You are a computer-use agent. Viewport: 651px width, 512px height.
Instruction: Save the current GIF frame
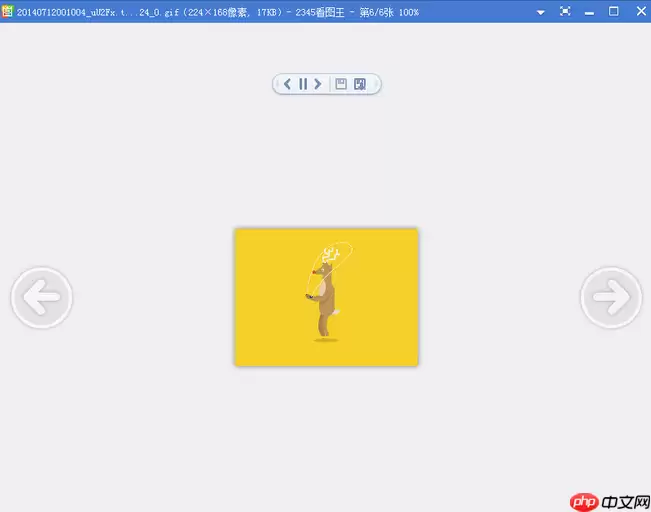341,84
